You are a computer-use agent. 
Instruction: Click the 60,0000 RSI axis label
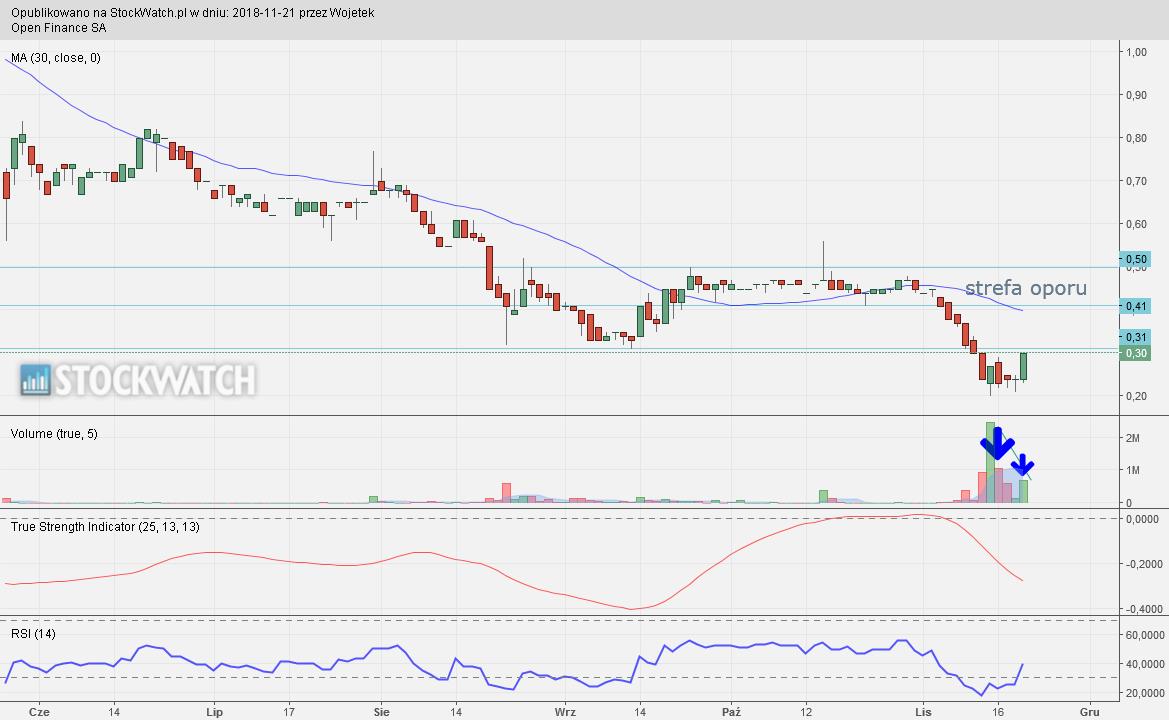tap(1145, 635)
